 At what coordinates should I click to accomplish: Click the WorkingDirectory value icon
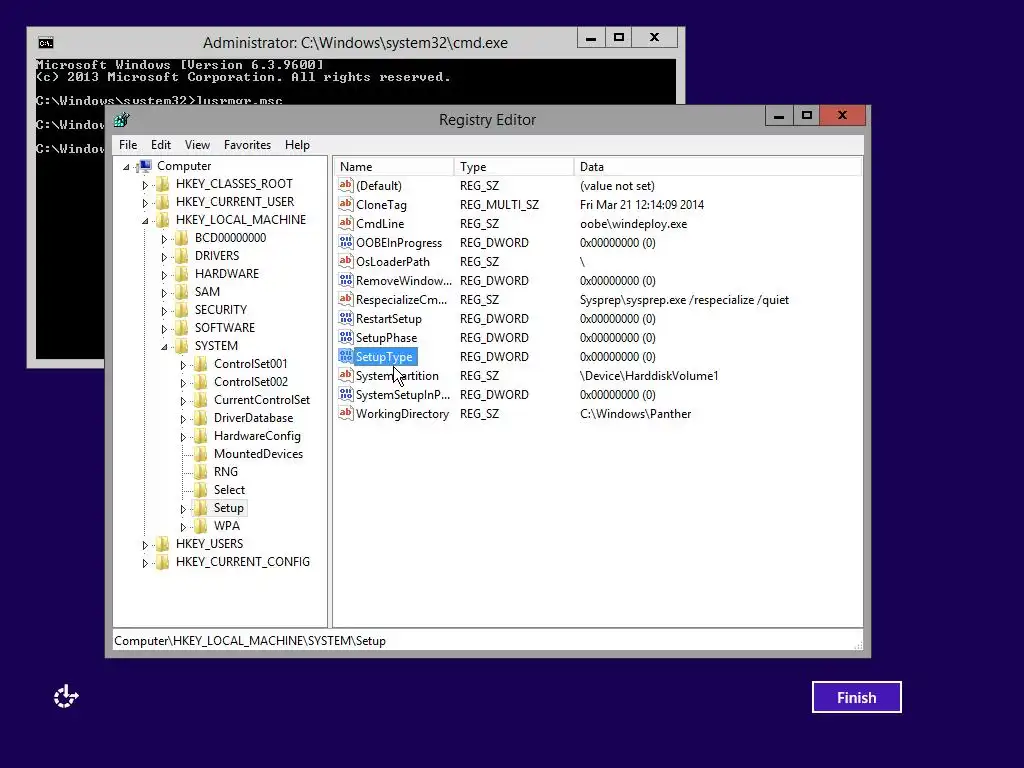point(345,413)
